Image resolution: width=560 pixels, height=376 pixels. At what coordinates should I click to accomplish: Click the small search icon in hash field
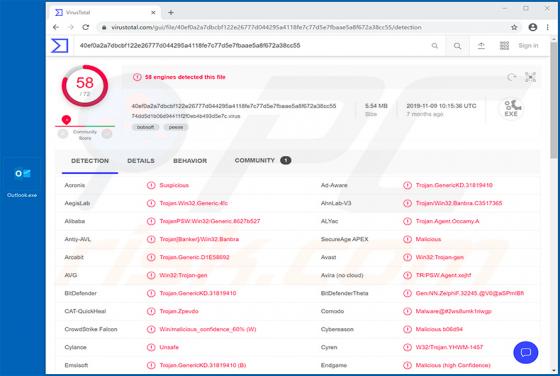(435, 46)
